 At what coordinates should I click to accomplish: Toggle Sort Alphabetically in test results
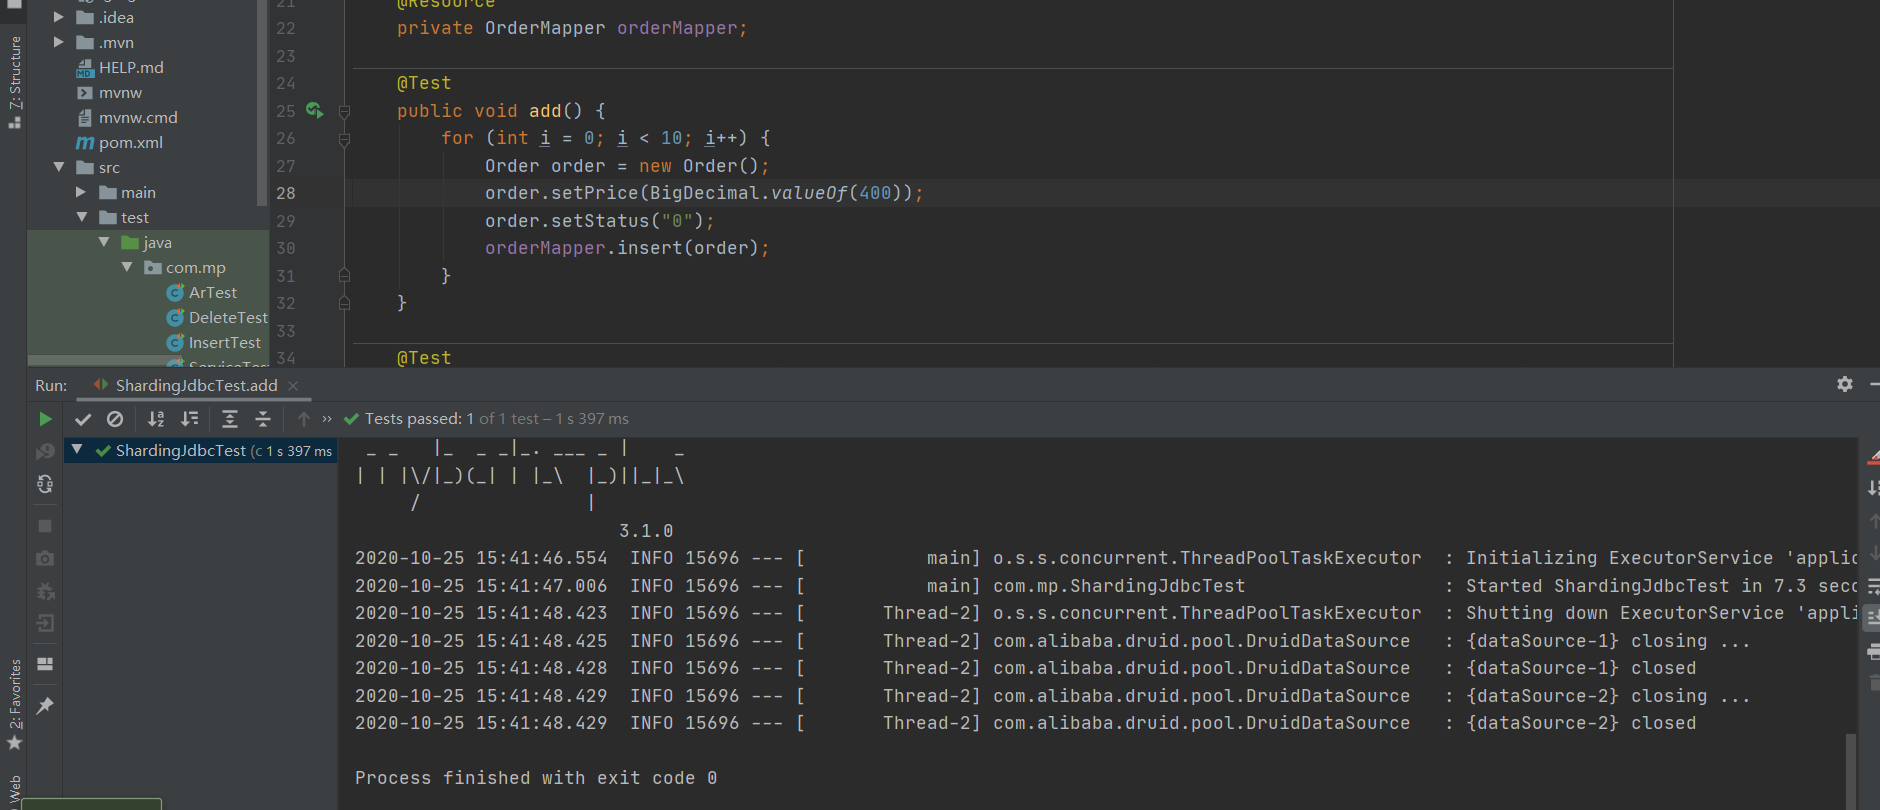click(x=156, y=419)
